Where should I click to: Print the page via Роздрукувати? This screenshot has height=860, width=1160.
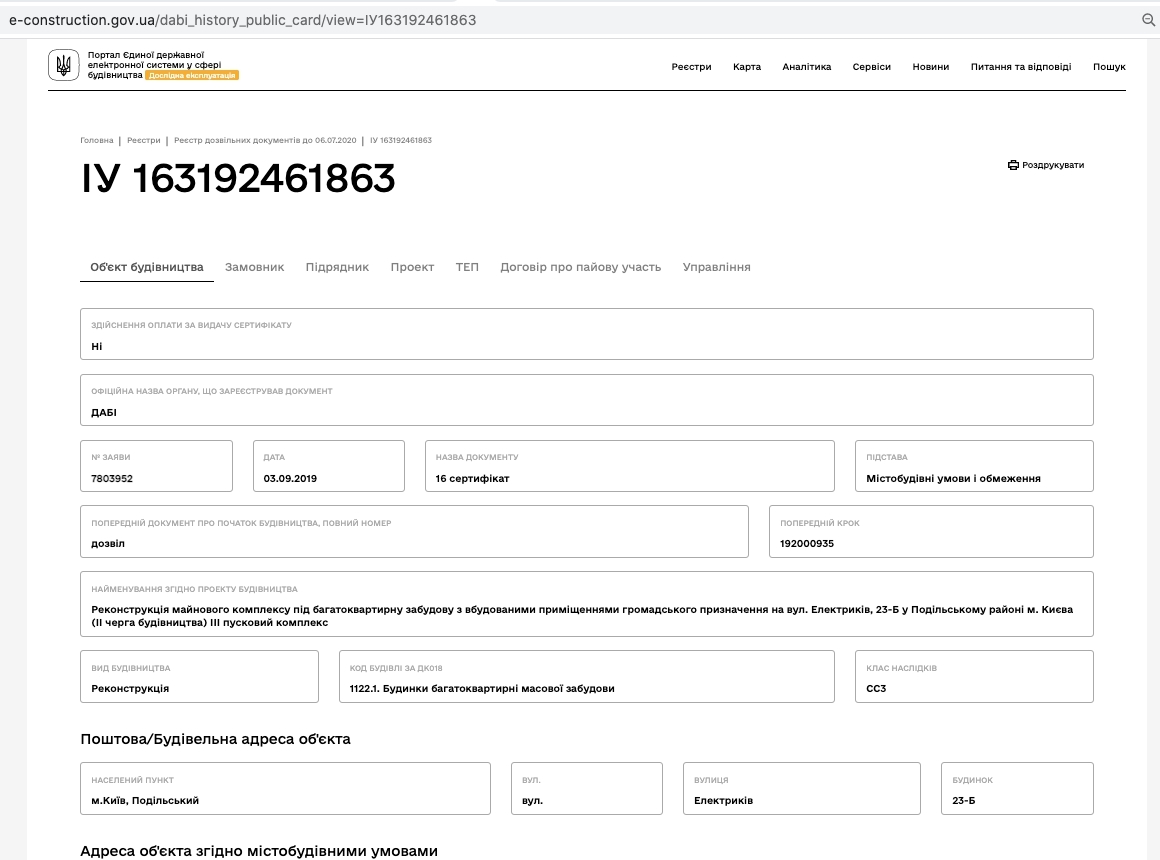click(1045, 165)
